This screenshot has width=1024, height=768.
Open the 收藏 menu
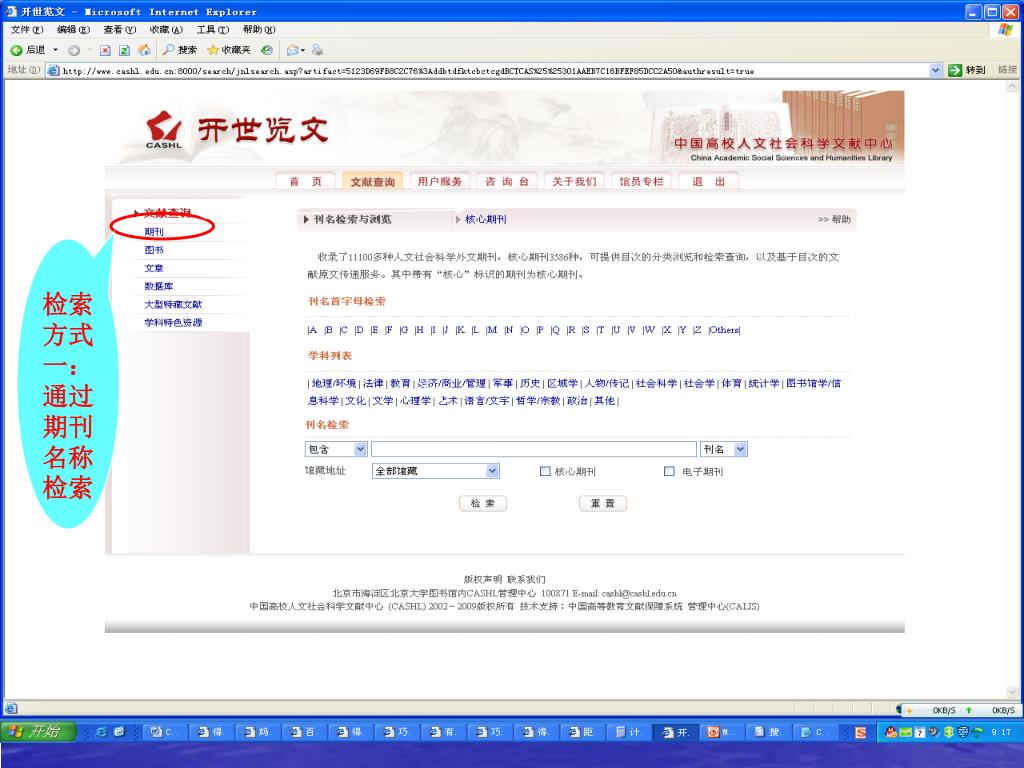pos(166,29)
